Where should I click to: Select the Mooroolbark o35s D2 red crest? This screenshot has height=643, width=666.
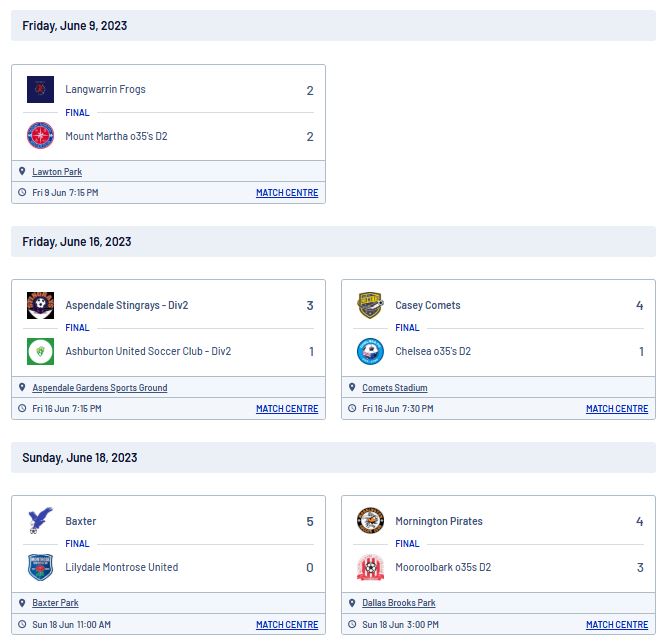[x=370, y=567]
